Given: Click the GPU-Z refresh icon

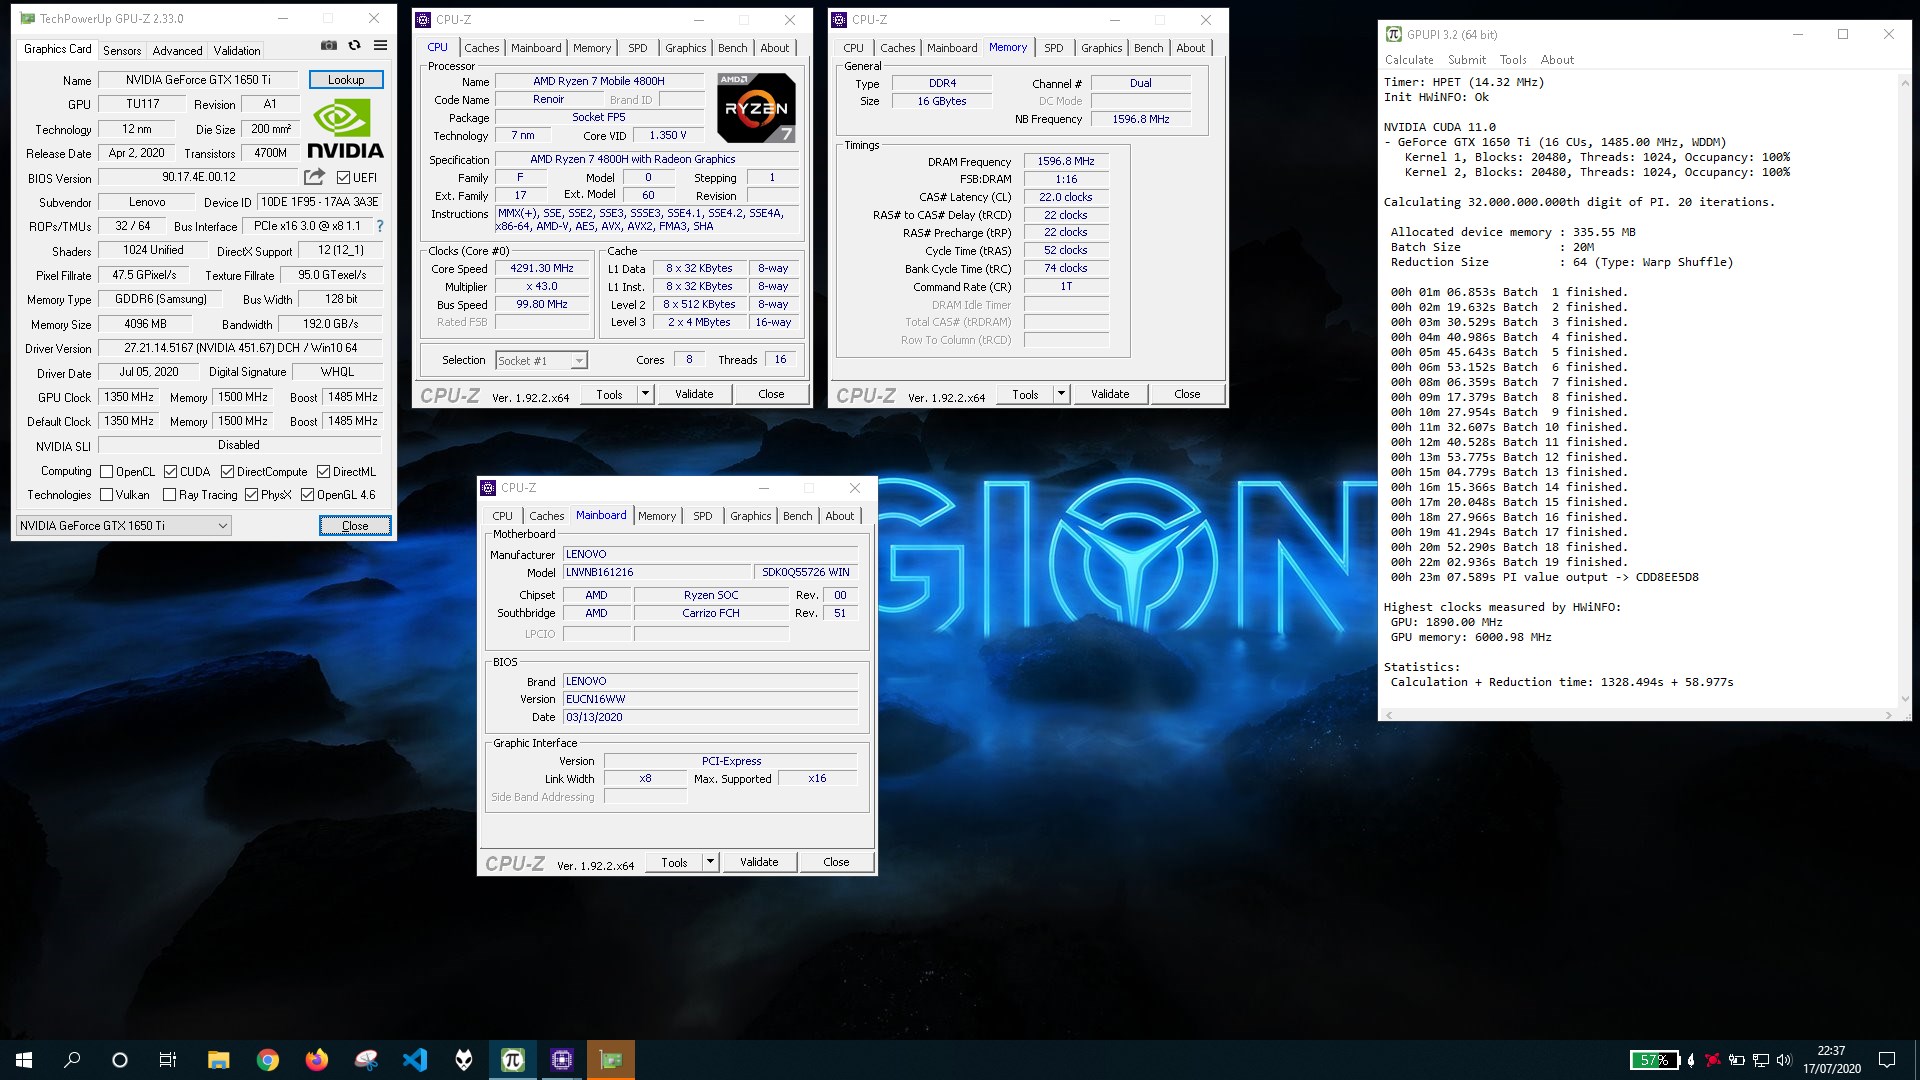Looking at the screenshot, I should [x=354, y=46].
